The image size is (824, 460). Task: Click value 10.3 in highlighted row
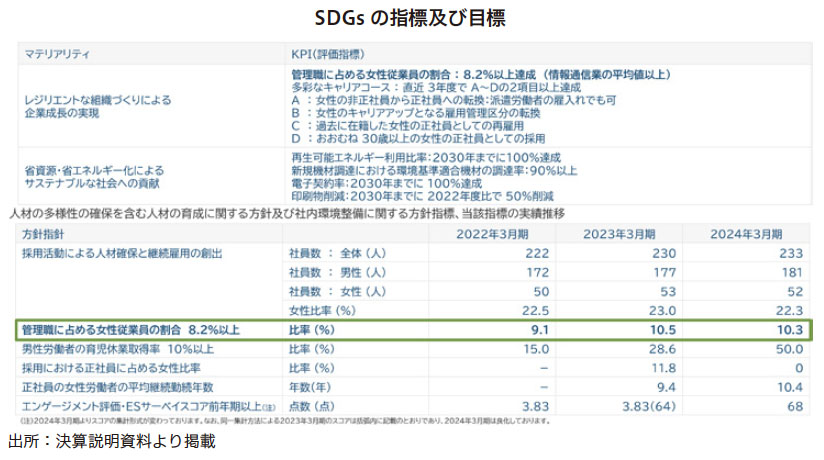click(x=790, y=330)
